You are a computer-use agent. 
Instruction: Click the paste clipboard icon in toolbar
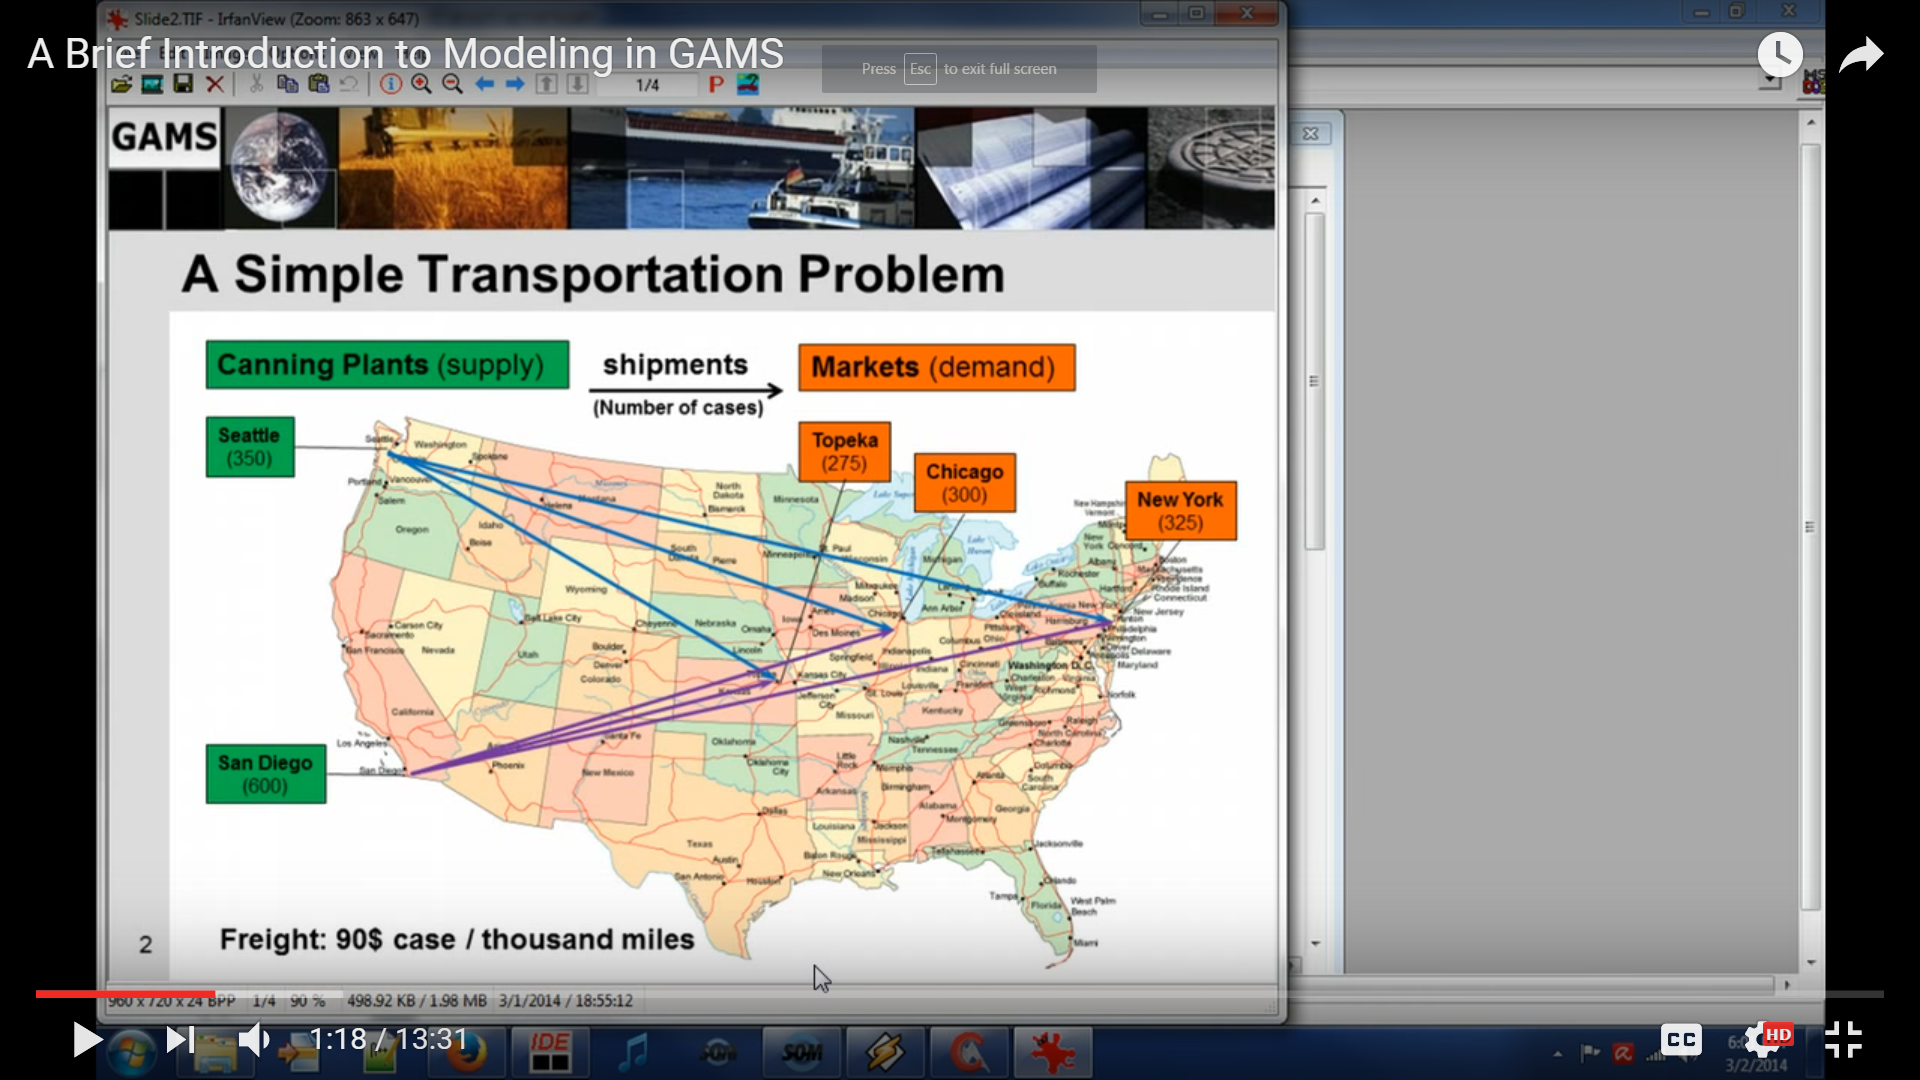click(319, 85)
